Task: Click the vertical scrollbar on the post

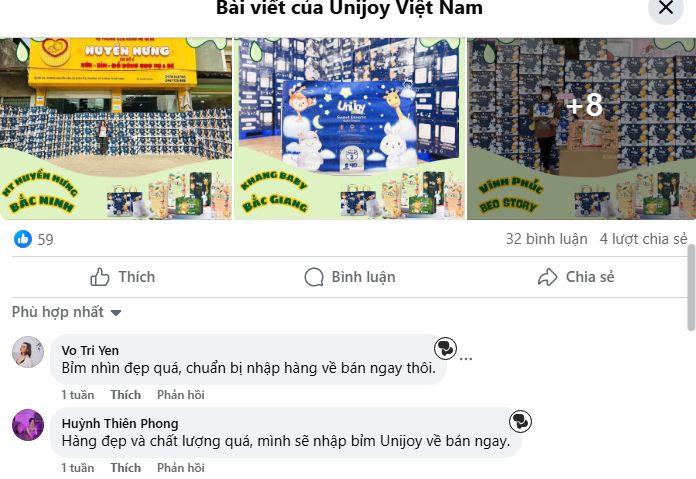Action: click(692, 288)
